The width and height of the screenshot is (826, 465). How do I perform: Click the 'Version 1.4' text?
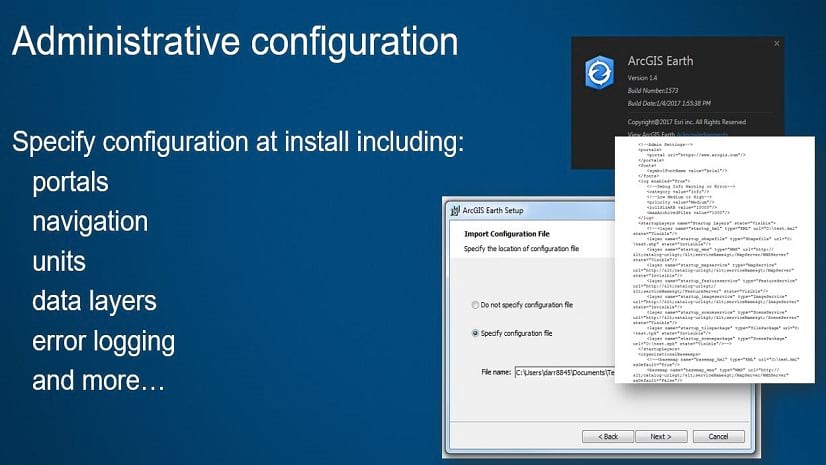642,78
